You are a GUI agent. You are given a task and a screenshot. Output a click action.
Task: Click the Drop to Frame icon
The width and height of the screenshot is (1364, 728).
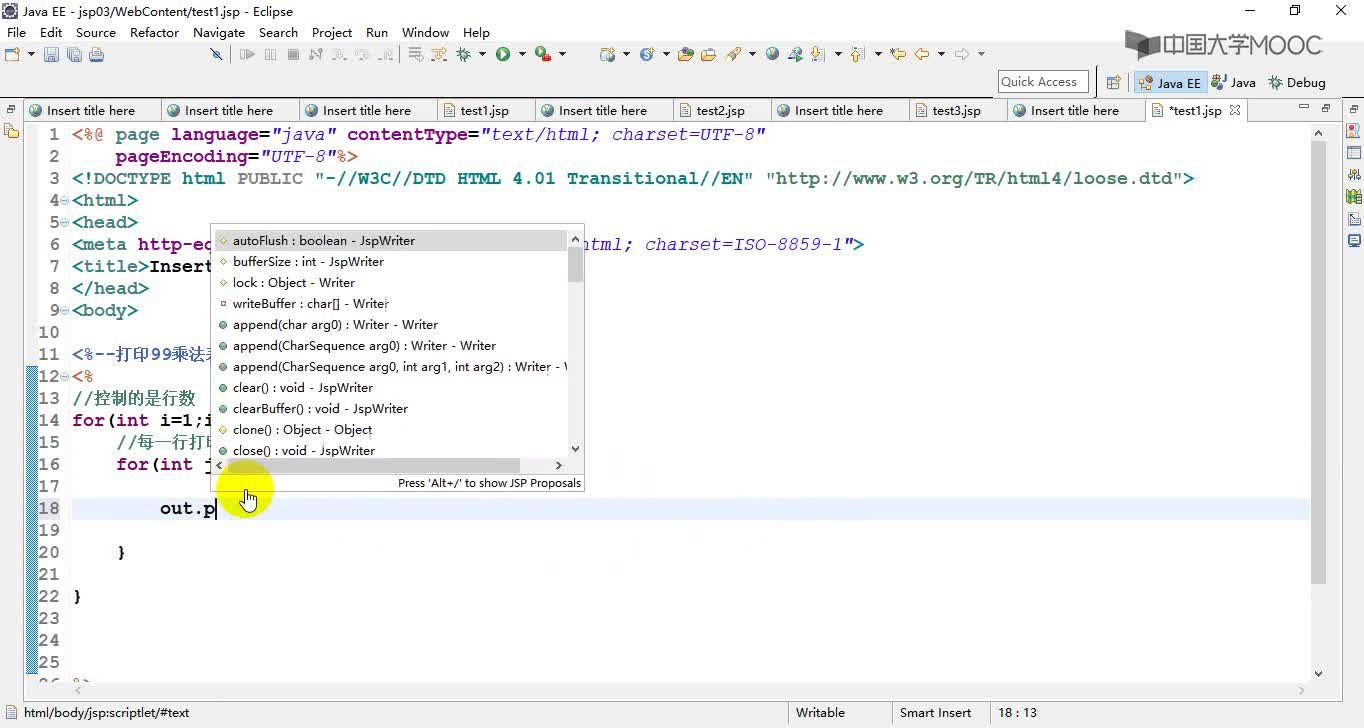pyautogui.click(x=414, y=54)
